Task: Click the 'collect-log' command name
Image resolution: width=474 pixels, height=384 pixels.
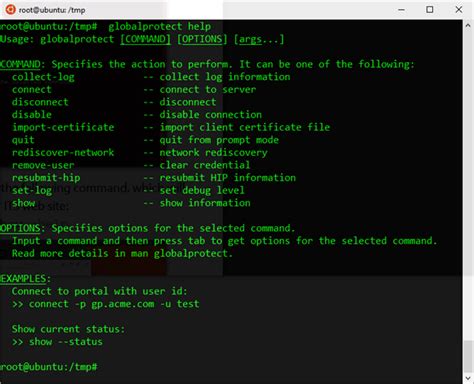Action: click(x=43, y=77)
